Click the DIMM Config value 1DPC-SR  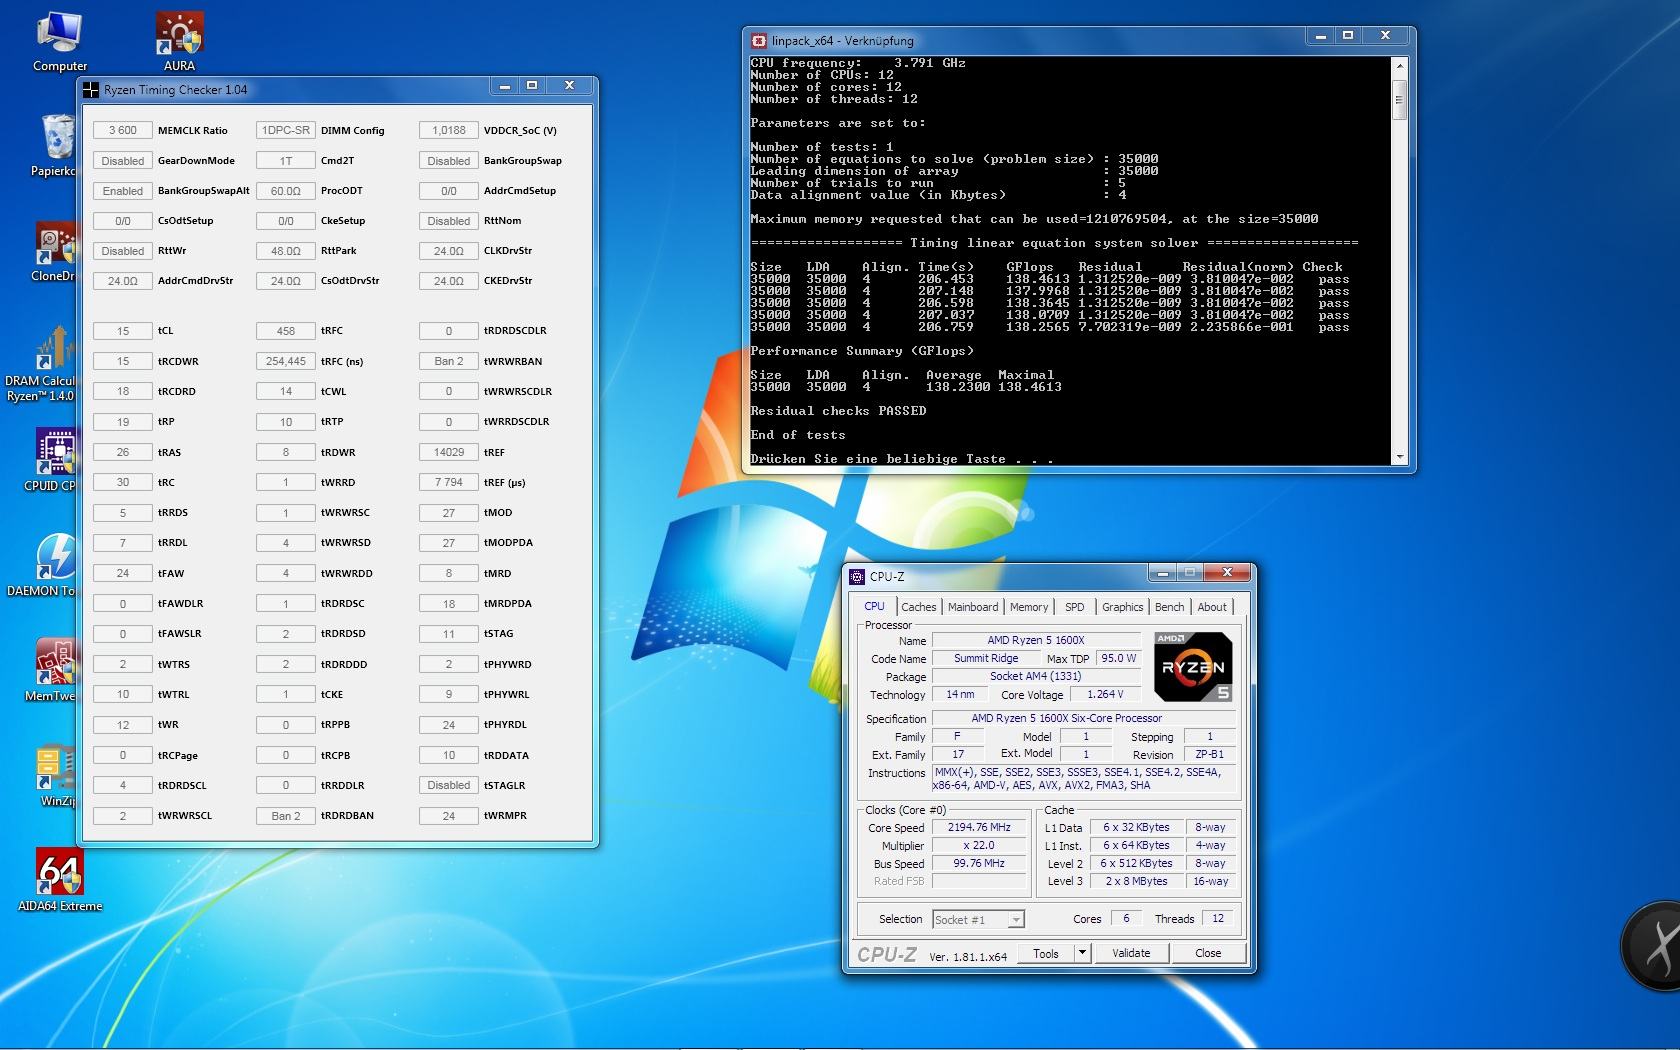coord(286,130)
